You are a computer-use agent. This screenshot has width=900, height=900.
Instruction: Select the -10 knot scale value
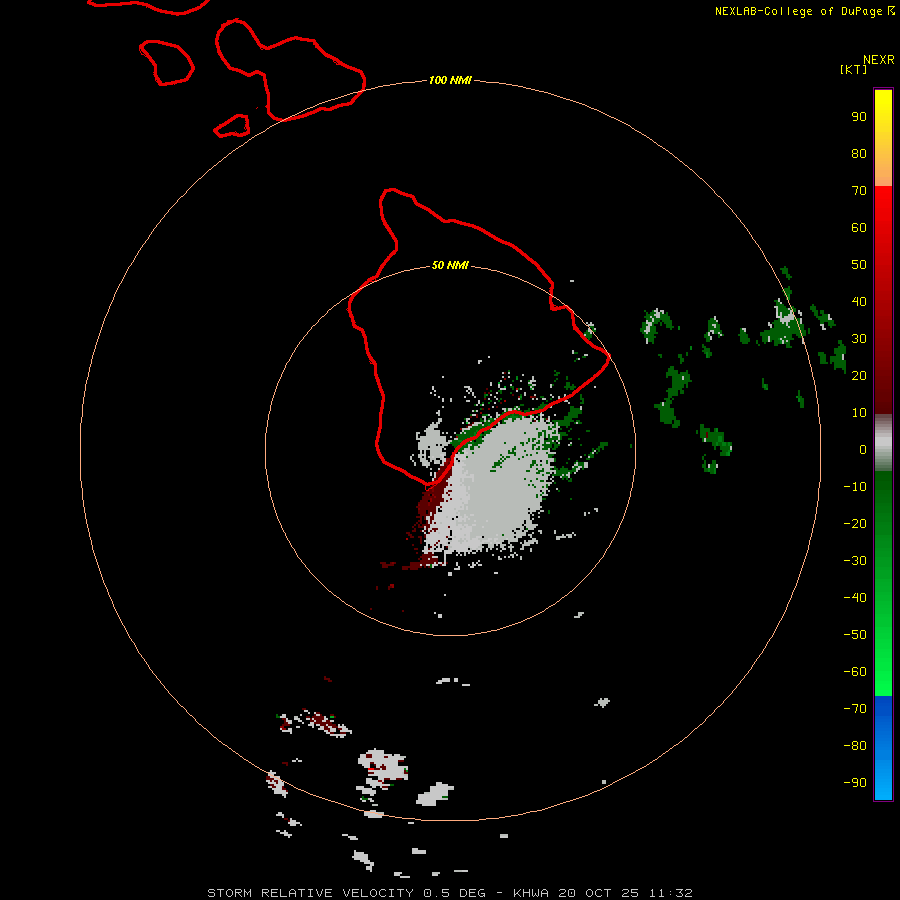pyautogui.click(x=855, y=487)
